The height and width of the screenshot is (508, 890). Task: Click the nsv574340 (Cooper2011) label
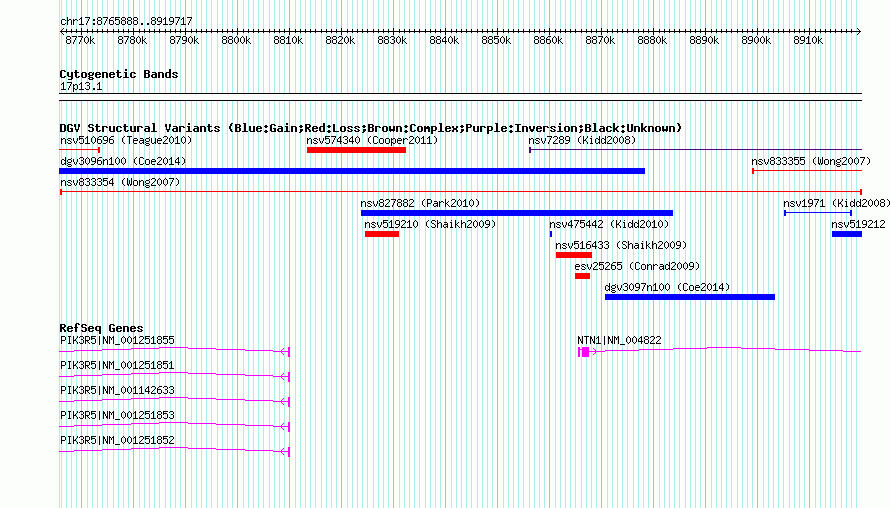(372, 140)
